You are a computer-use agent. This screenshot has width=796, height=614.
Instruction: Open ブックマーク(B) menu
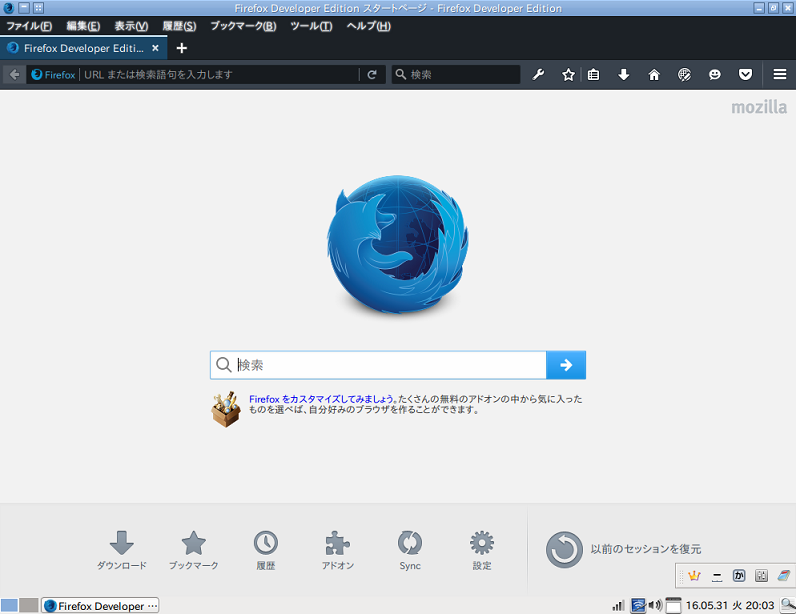[243, 26]
